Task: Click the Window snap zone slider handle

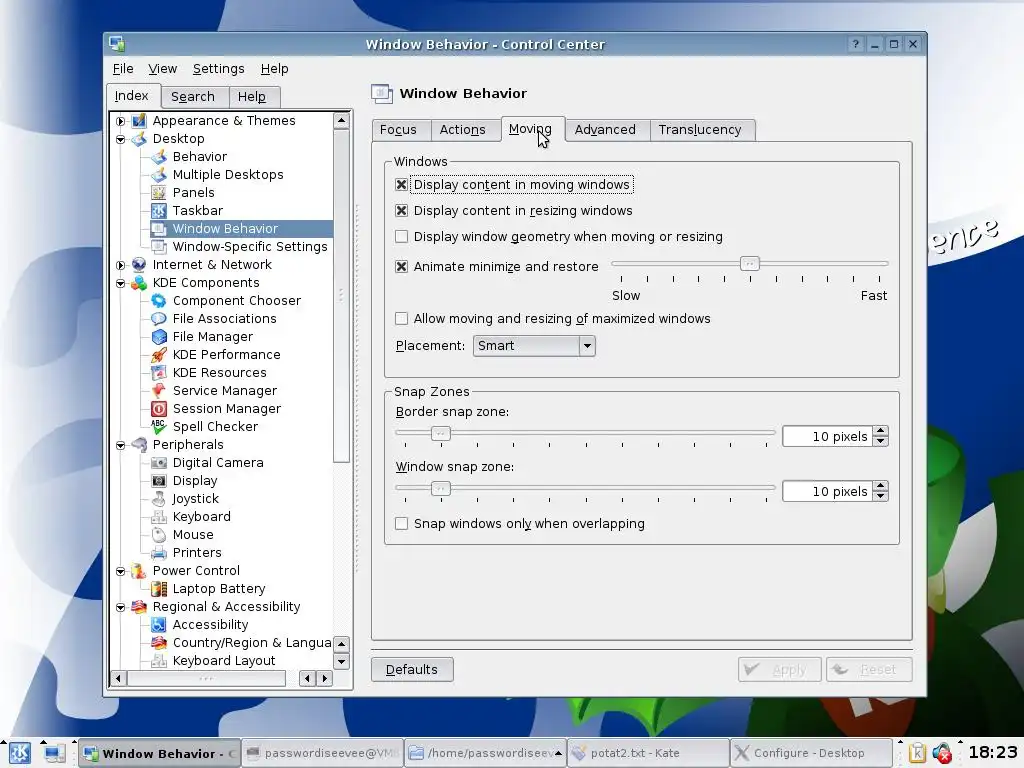Action: (441, 488)
